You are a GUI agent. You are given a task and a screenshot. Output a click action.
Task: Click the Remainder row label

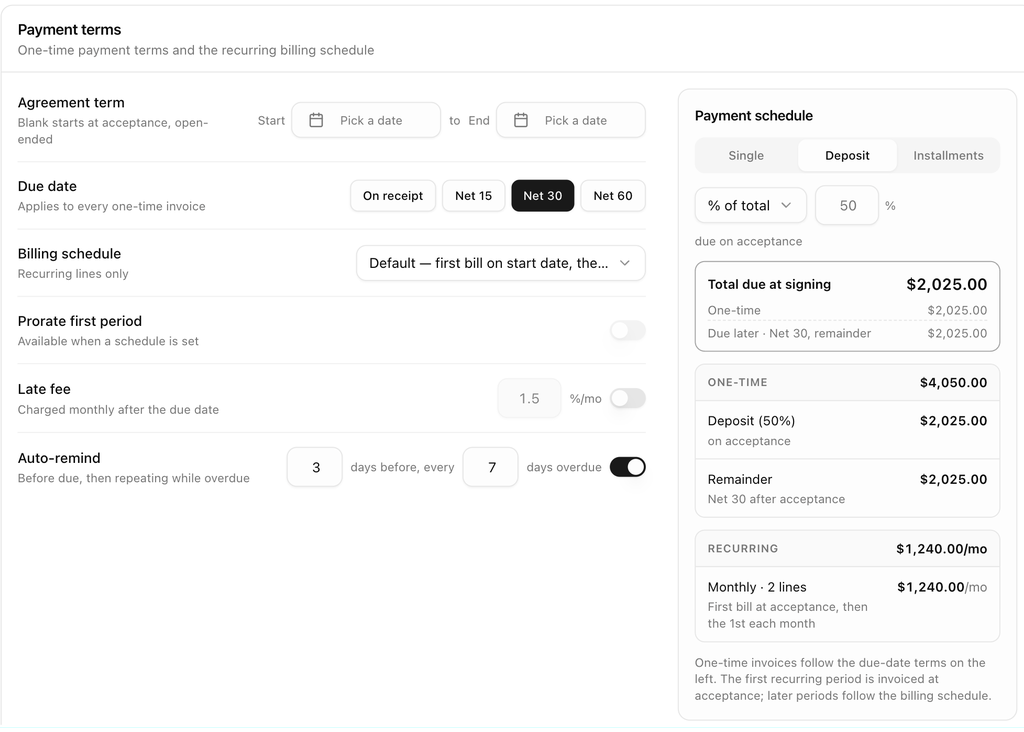(740, 479)
